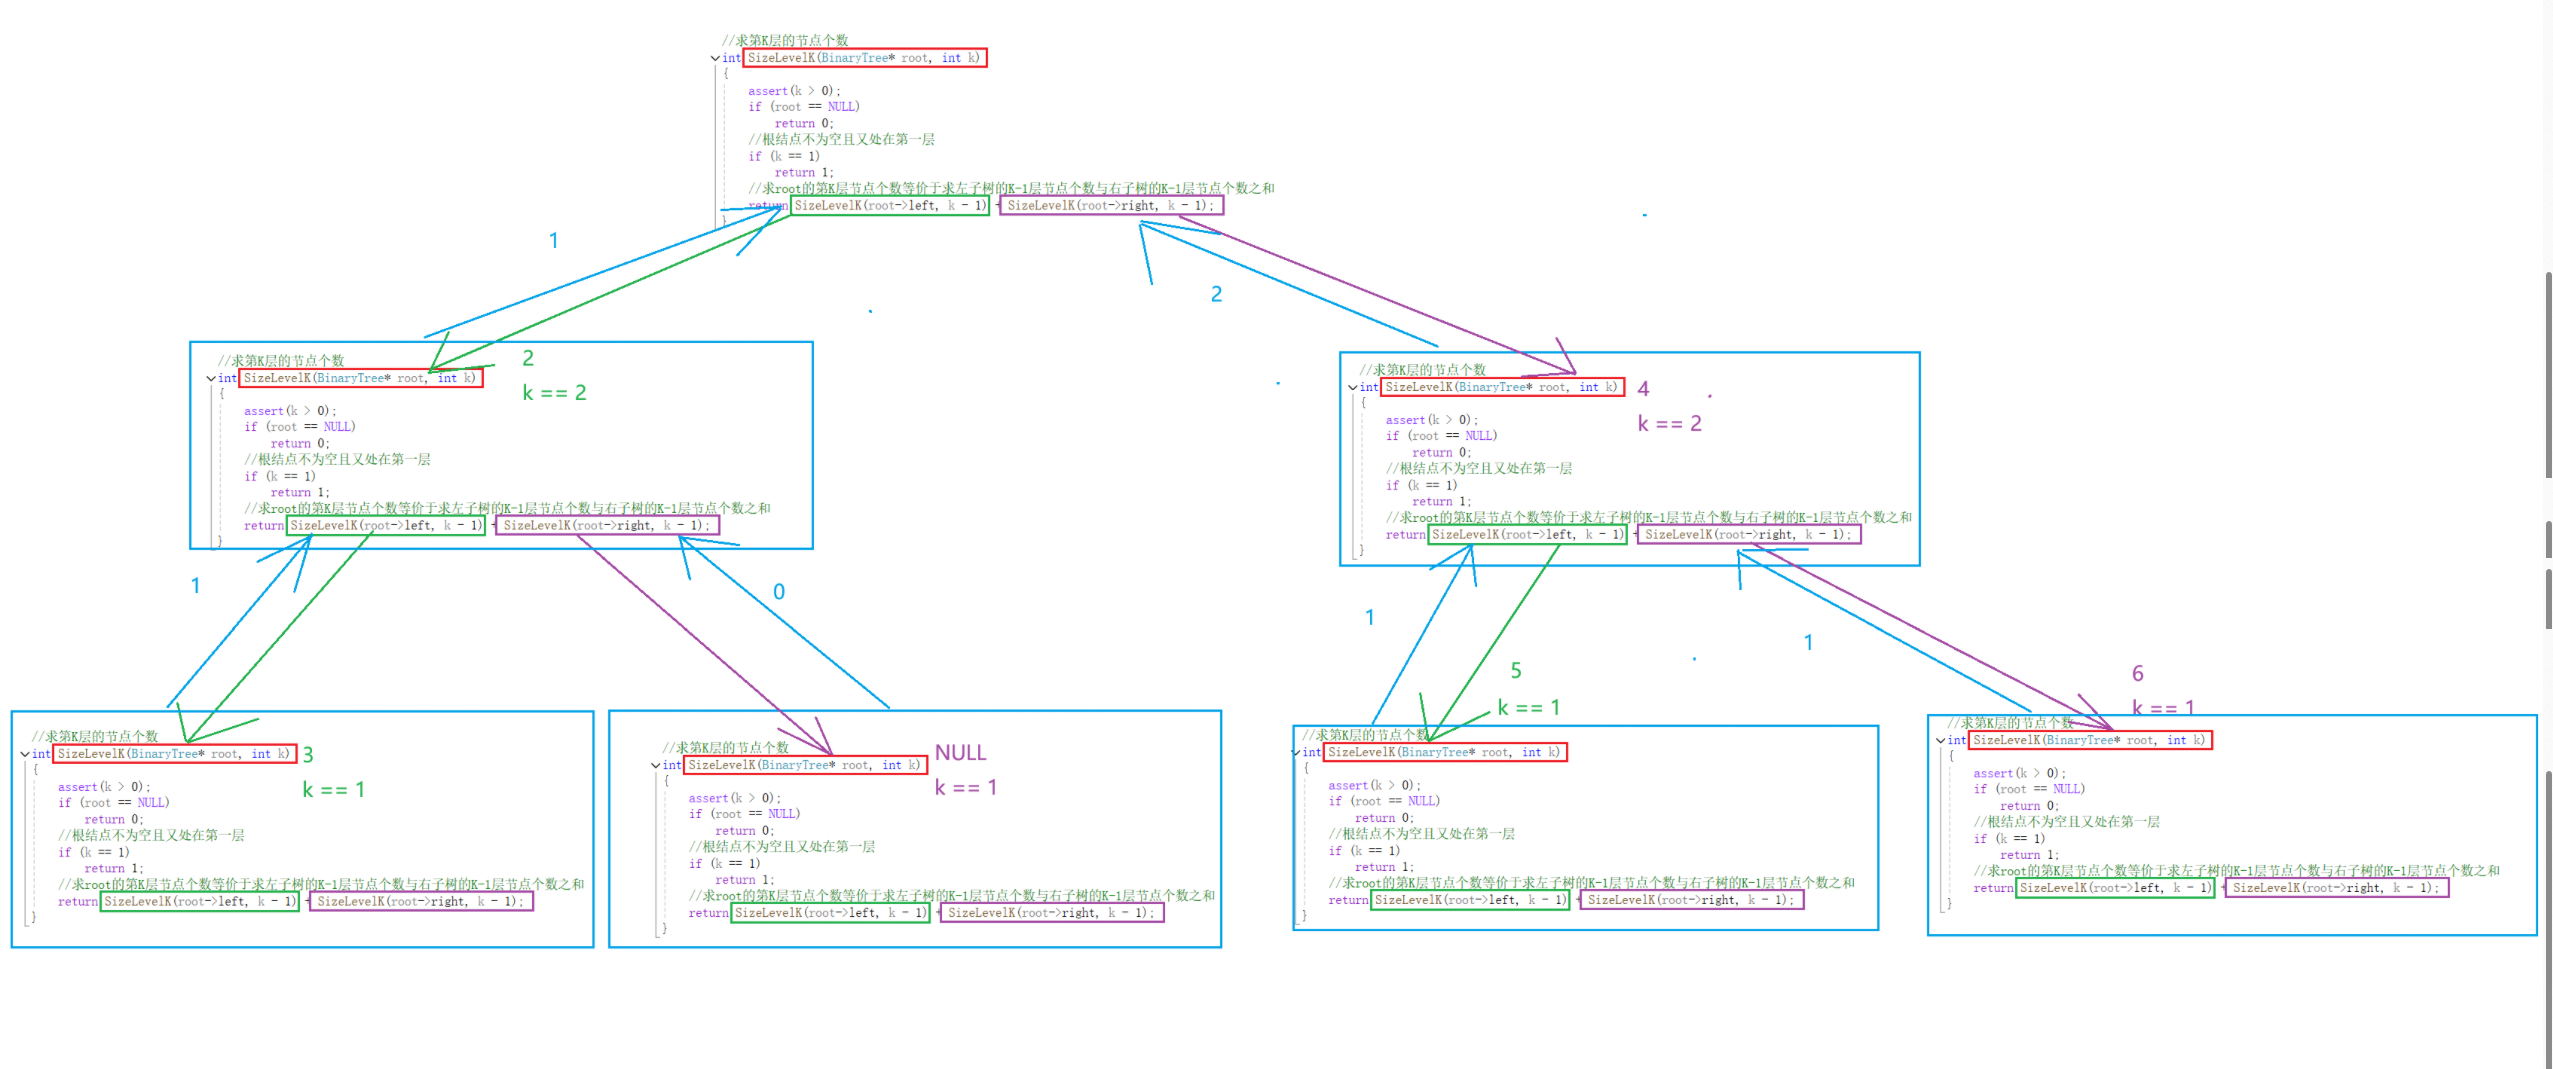Collapse the function in the code block marked NULL
This screenshot has height=1069, width=2553.
click(655, 765)
